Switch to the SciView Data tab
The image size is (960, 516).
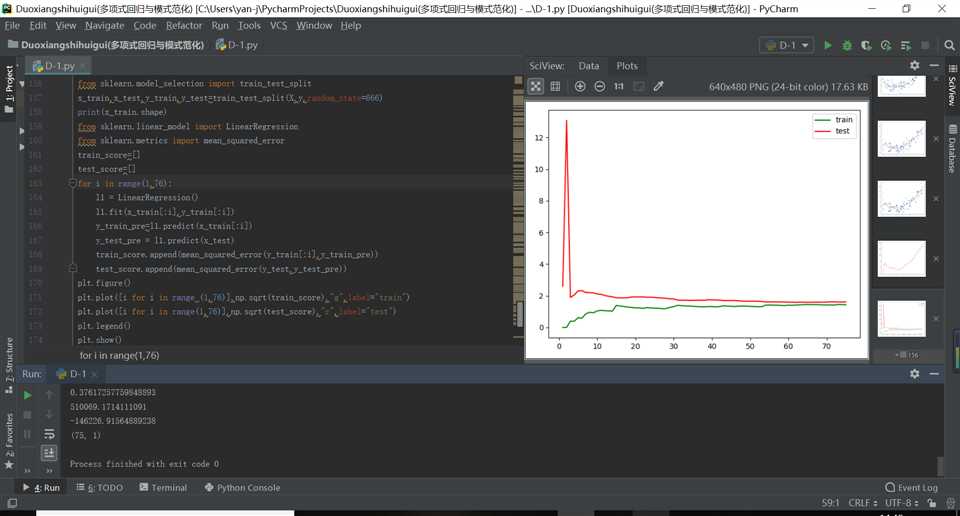tap(588, 65)
